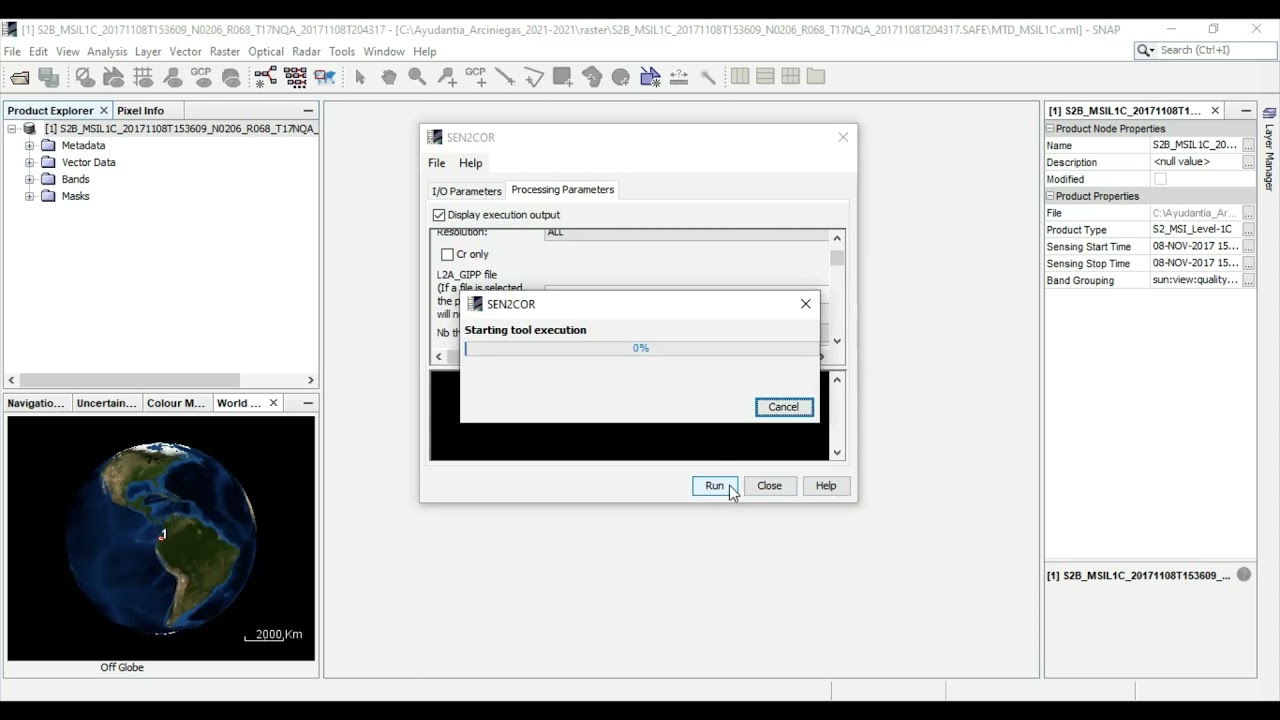Switch to I/O Parameters tab

pos(466,191)
